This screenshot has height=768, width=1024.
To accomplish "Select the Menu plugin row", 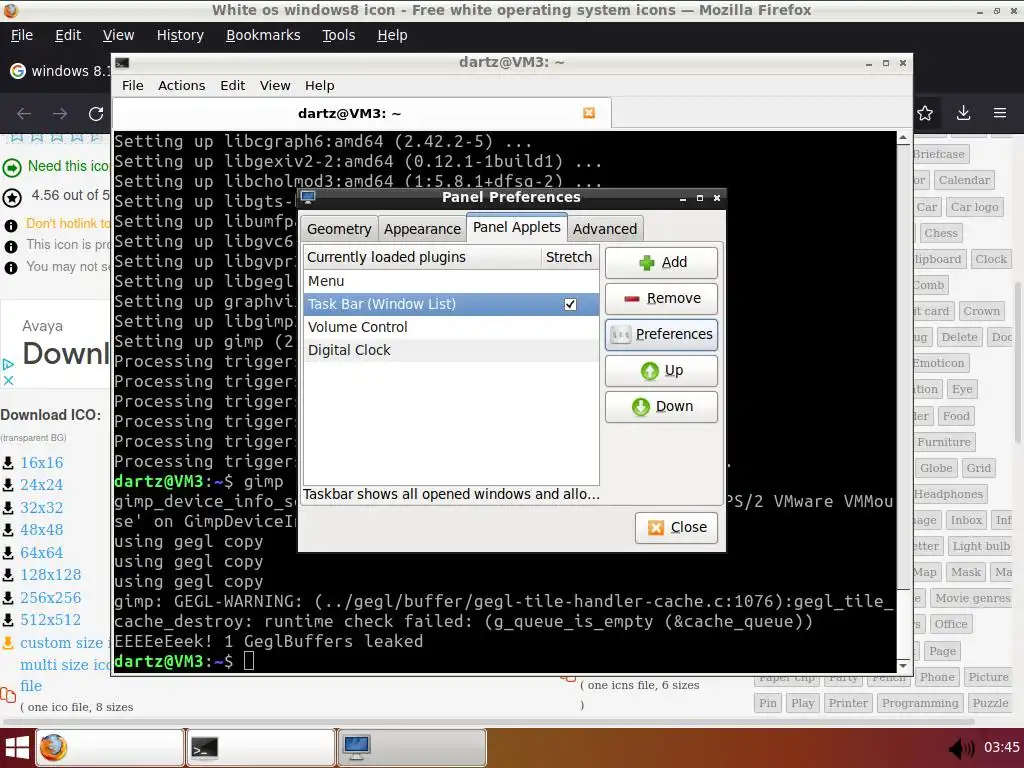I will (451, 281).
